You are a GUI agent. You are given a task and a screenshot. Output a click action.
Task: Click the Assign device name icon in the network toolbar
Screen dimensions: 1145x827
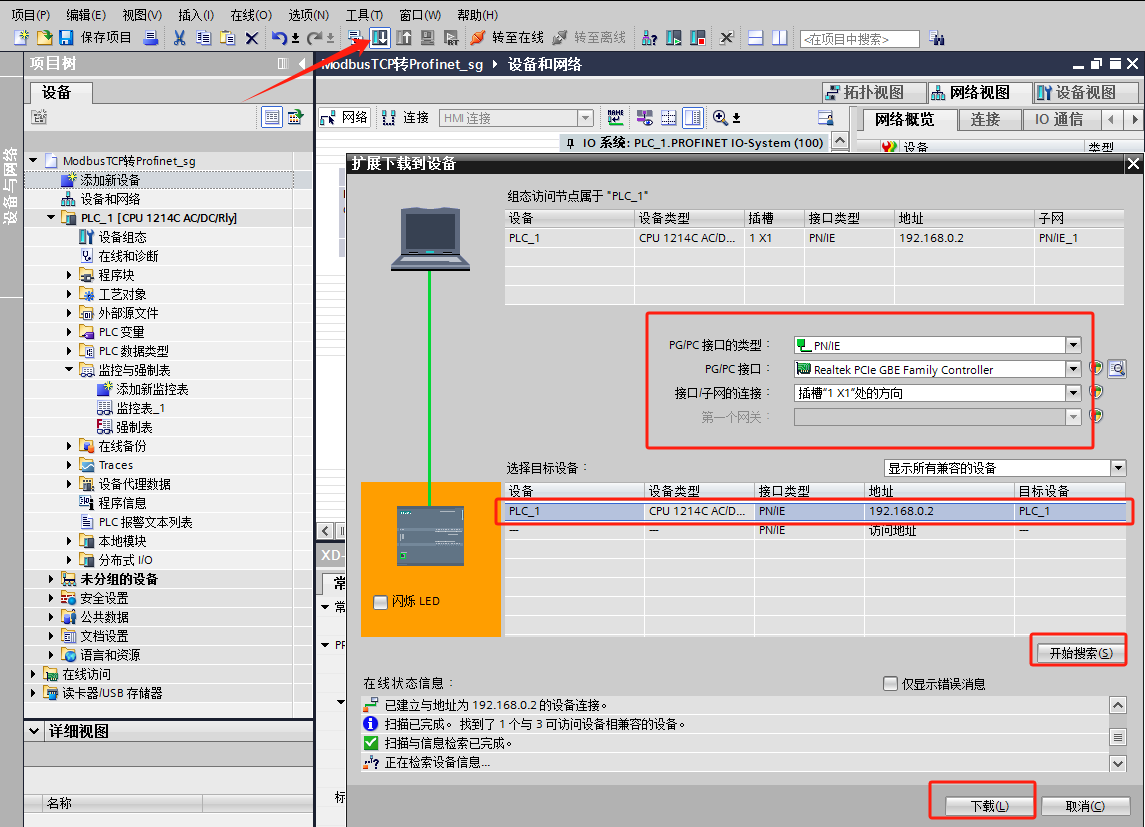[x=616, y=118]
